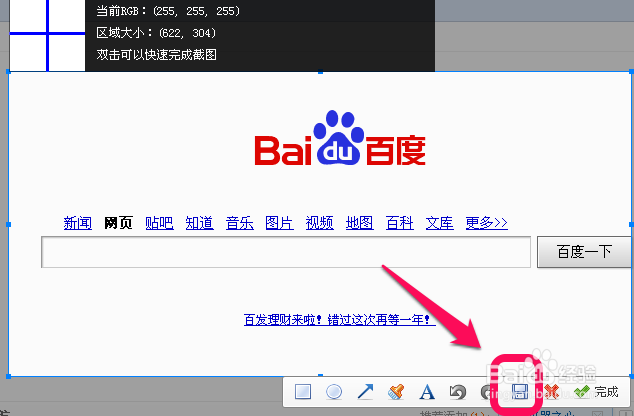Undo the last annotation

458,392
